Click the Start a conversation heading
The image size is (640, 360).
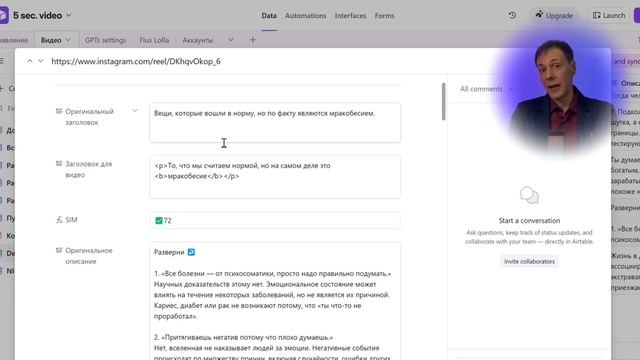[x=529, y=220]
